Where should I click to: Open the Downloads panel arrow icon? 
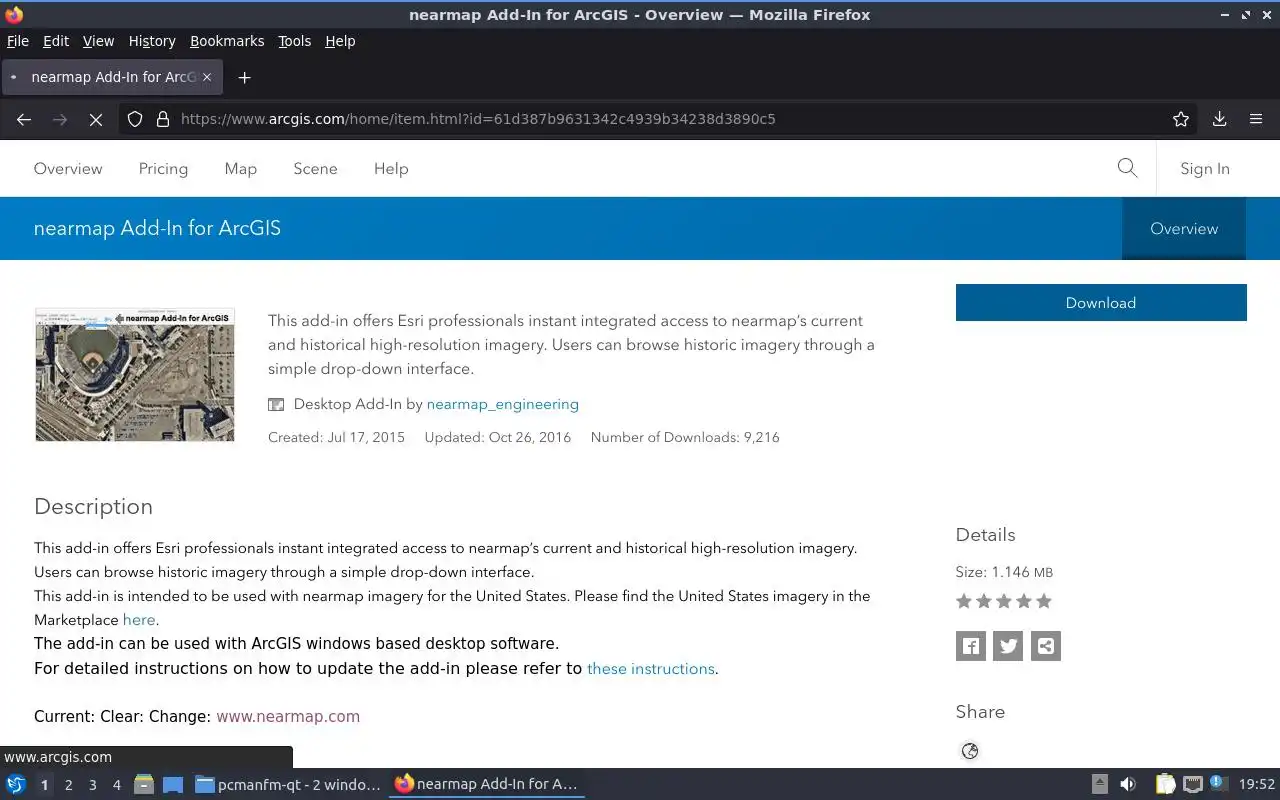1220,119
